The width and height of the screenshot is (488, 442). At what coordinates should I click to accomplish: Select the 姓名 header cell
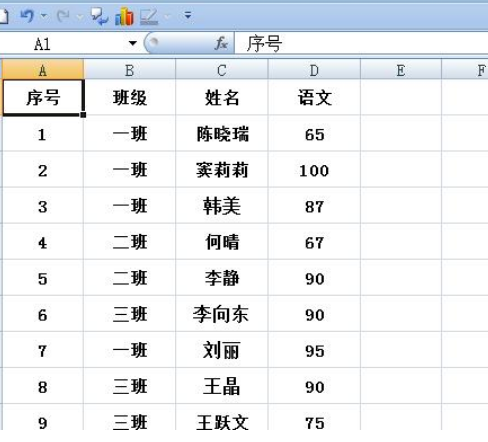click(222, 98)
